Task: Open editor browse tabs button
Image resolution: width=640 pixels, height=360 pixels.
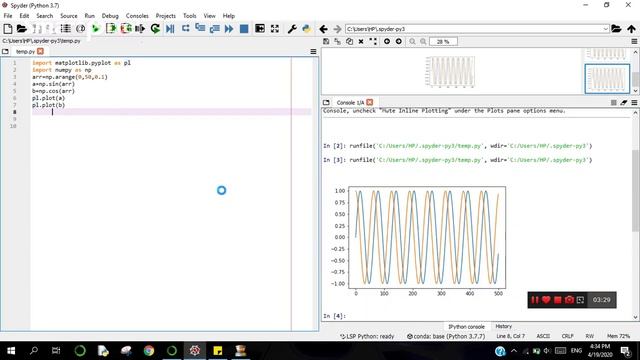Action: (x=5, y=51)
